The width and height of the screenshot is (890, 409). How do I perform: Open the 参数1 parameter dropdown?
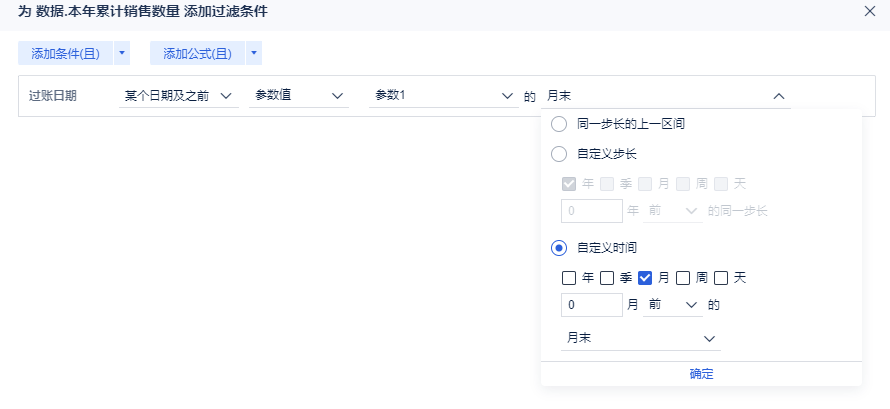tap(443, 96)
